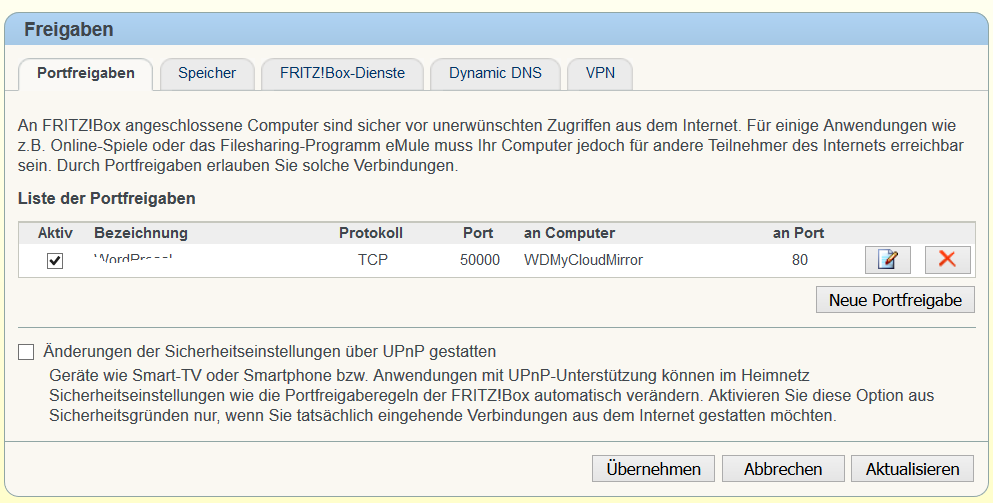Viewport: 993px width, 503px height.
Task: Open the FRITZ!Box-Dienste tab
Action: [x=343, y=73]
